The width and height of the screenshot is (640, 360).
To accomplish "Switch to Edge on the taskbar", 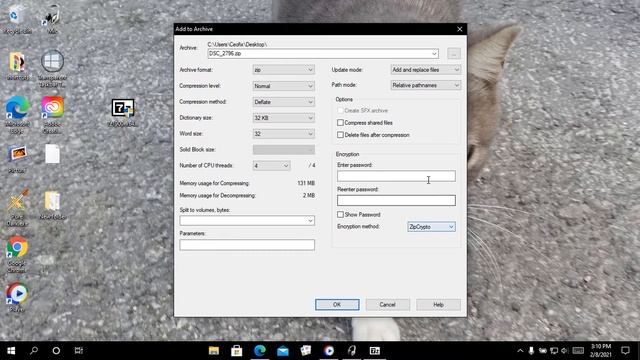I will [x=260, y=351].
